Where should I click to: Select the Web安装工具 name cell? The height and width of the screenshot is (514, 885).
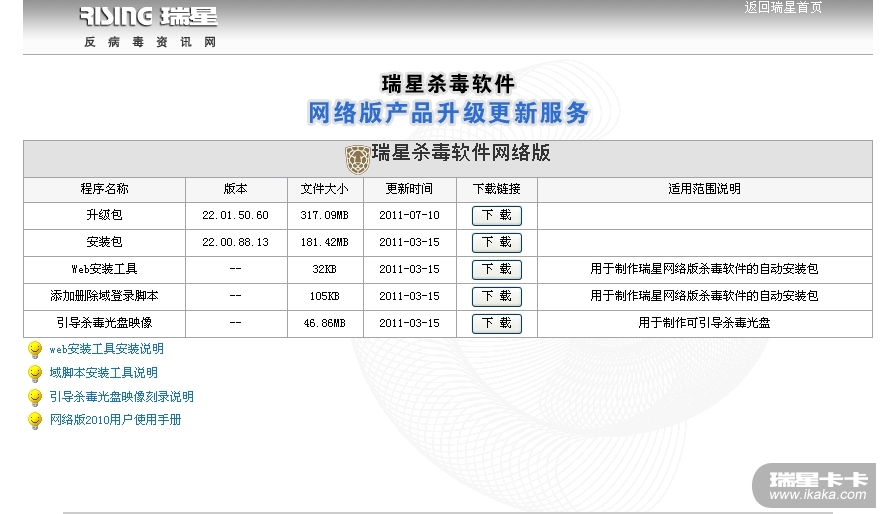point(104,269)
